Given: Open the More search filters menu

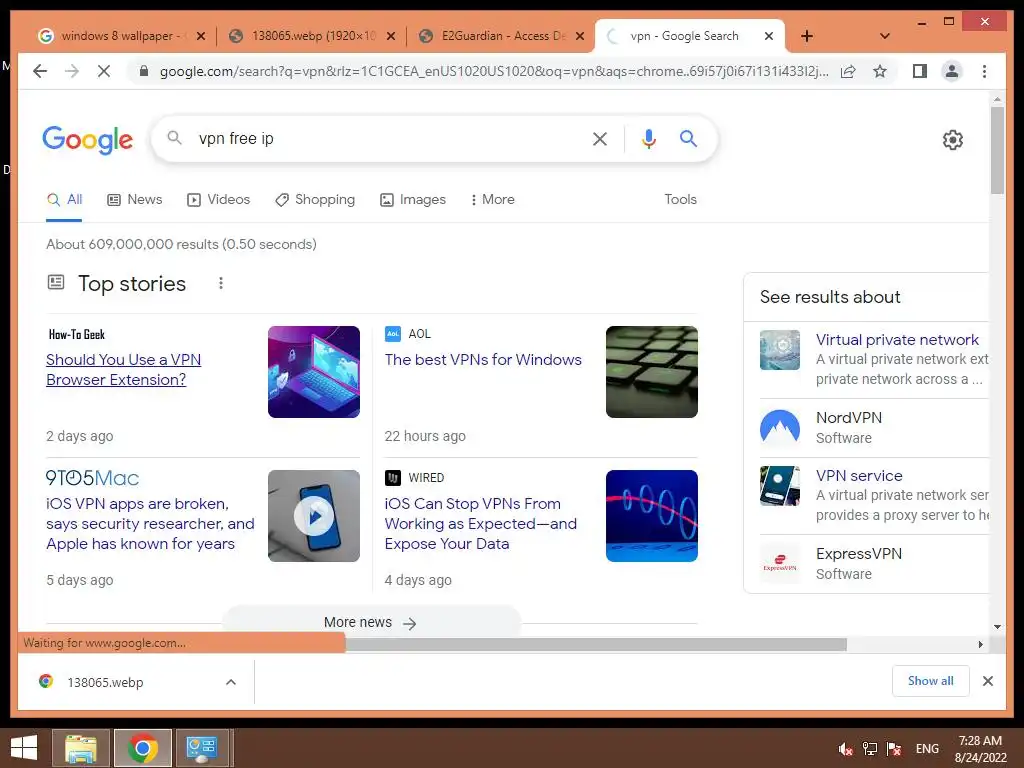Looking at the screenshot, I should click(x=492, y=199).
